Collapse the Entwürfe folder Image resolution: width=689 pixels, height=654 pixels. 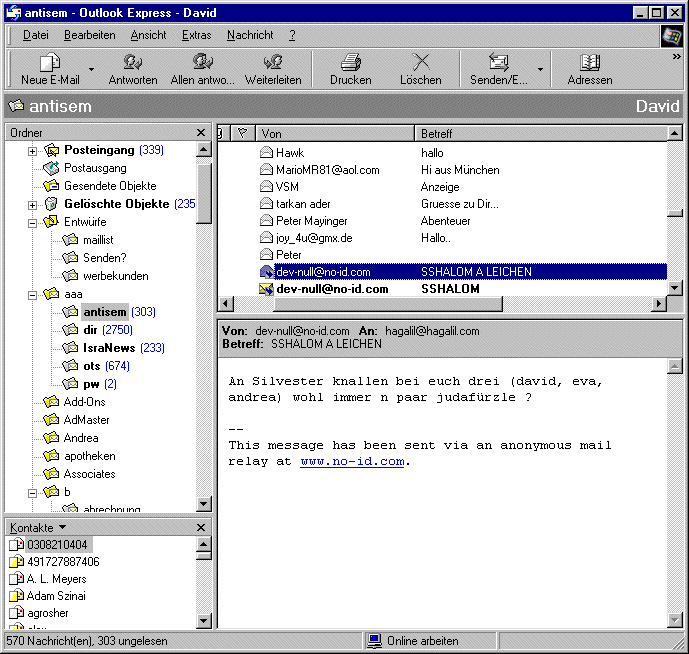(x=32, y=222)
